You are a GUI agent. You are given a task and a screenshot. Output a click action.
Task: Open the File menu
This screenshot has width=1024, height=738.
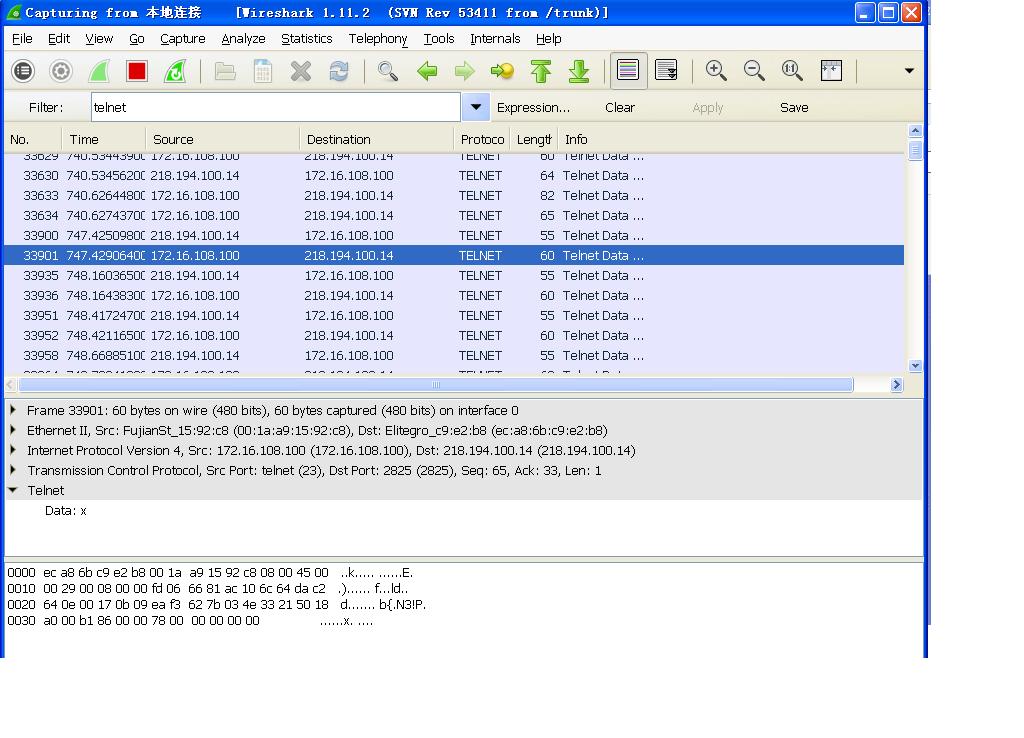coord(22,39)
